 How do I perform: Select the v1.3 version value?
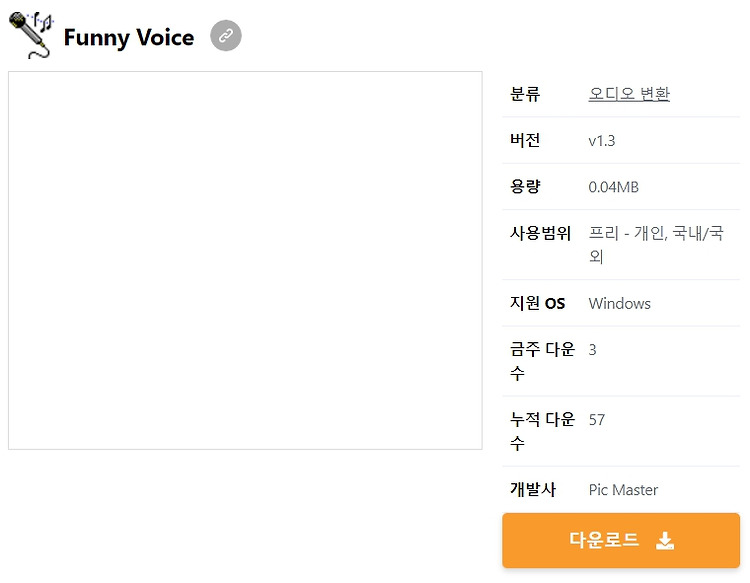coord(602,141)
